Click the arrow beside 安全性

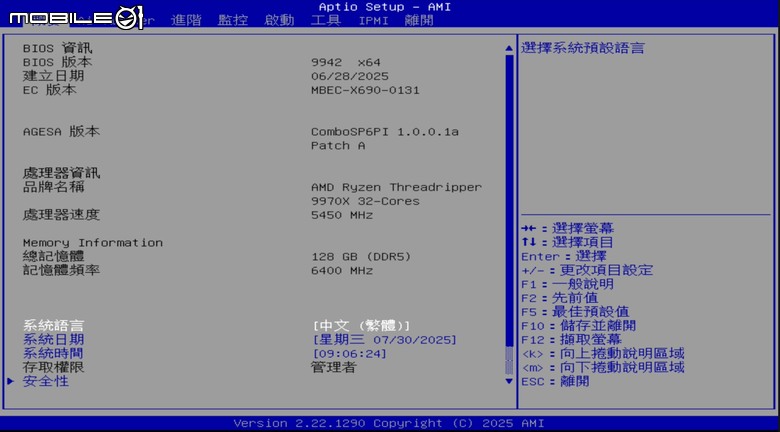click(10, 382)
